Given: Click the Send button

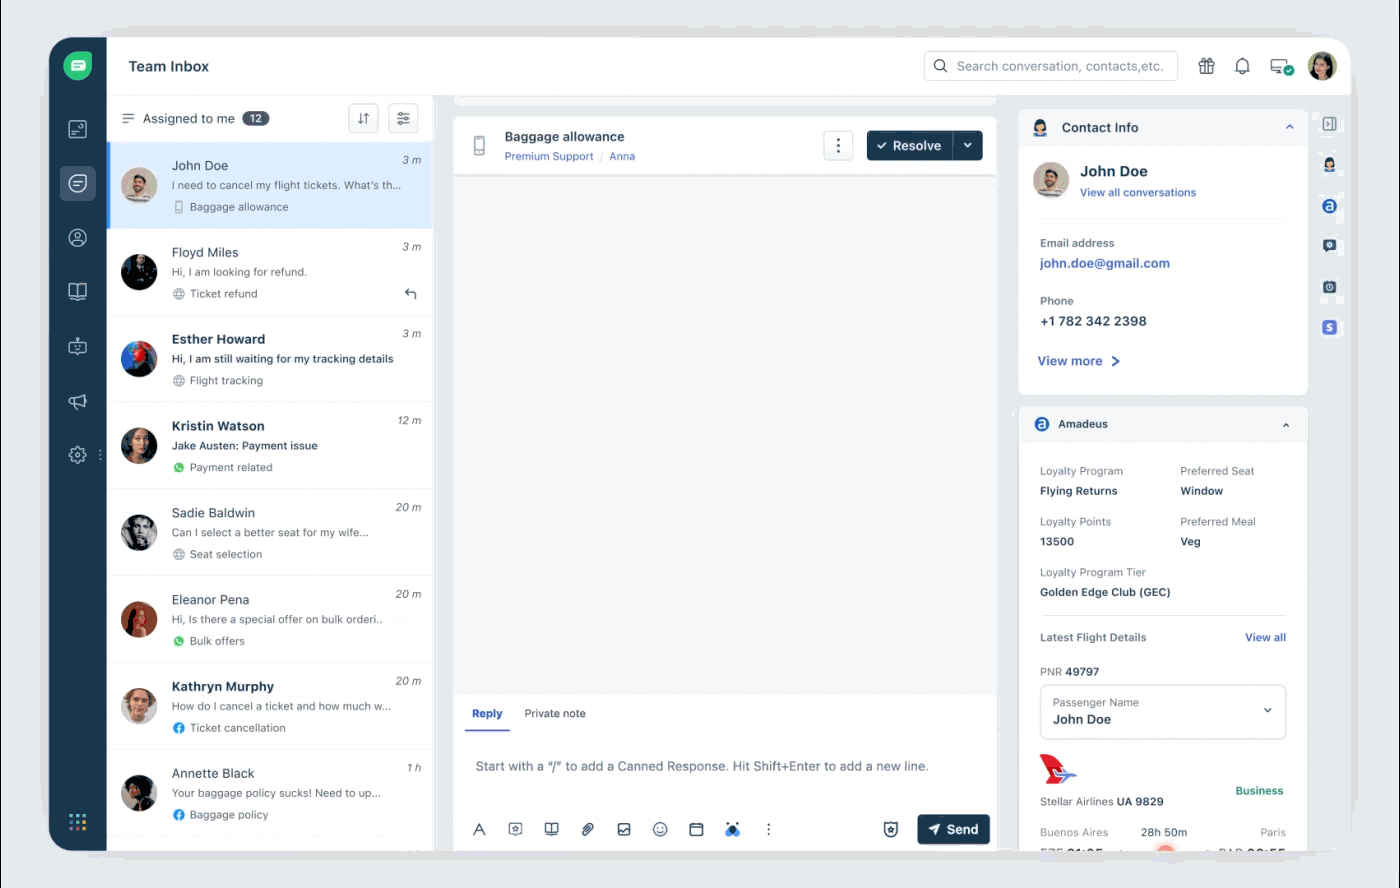Looking at the screenshot, I should point(953,829).
